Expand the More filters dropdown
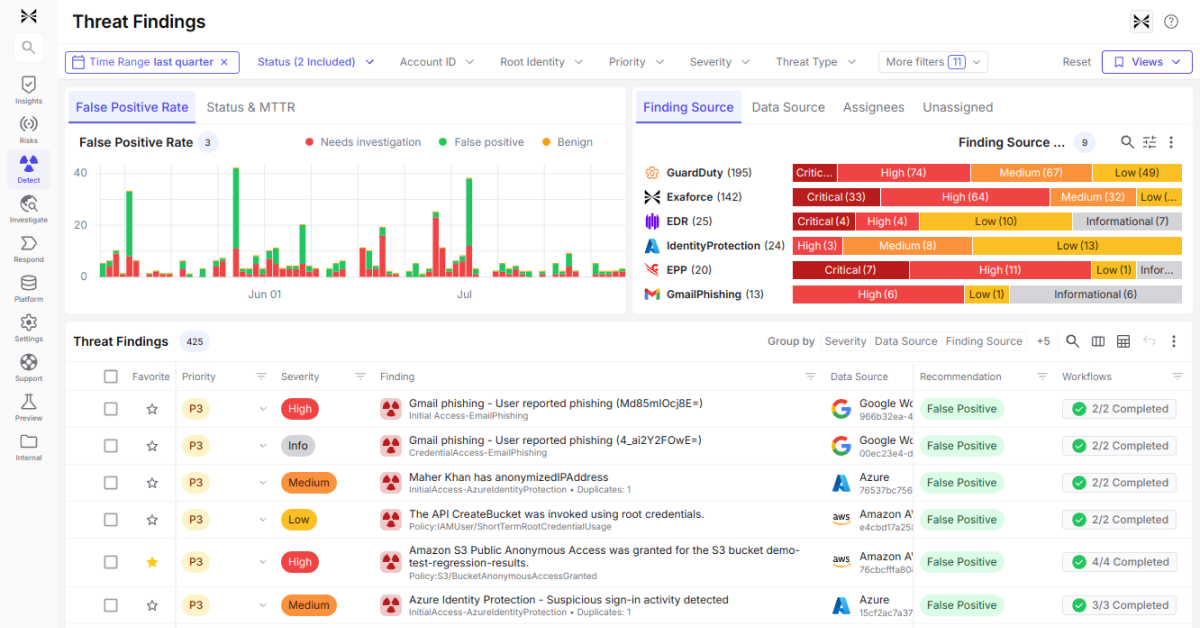 click(932, 62)
